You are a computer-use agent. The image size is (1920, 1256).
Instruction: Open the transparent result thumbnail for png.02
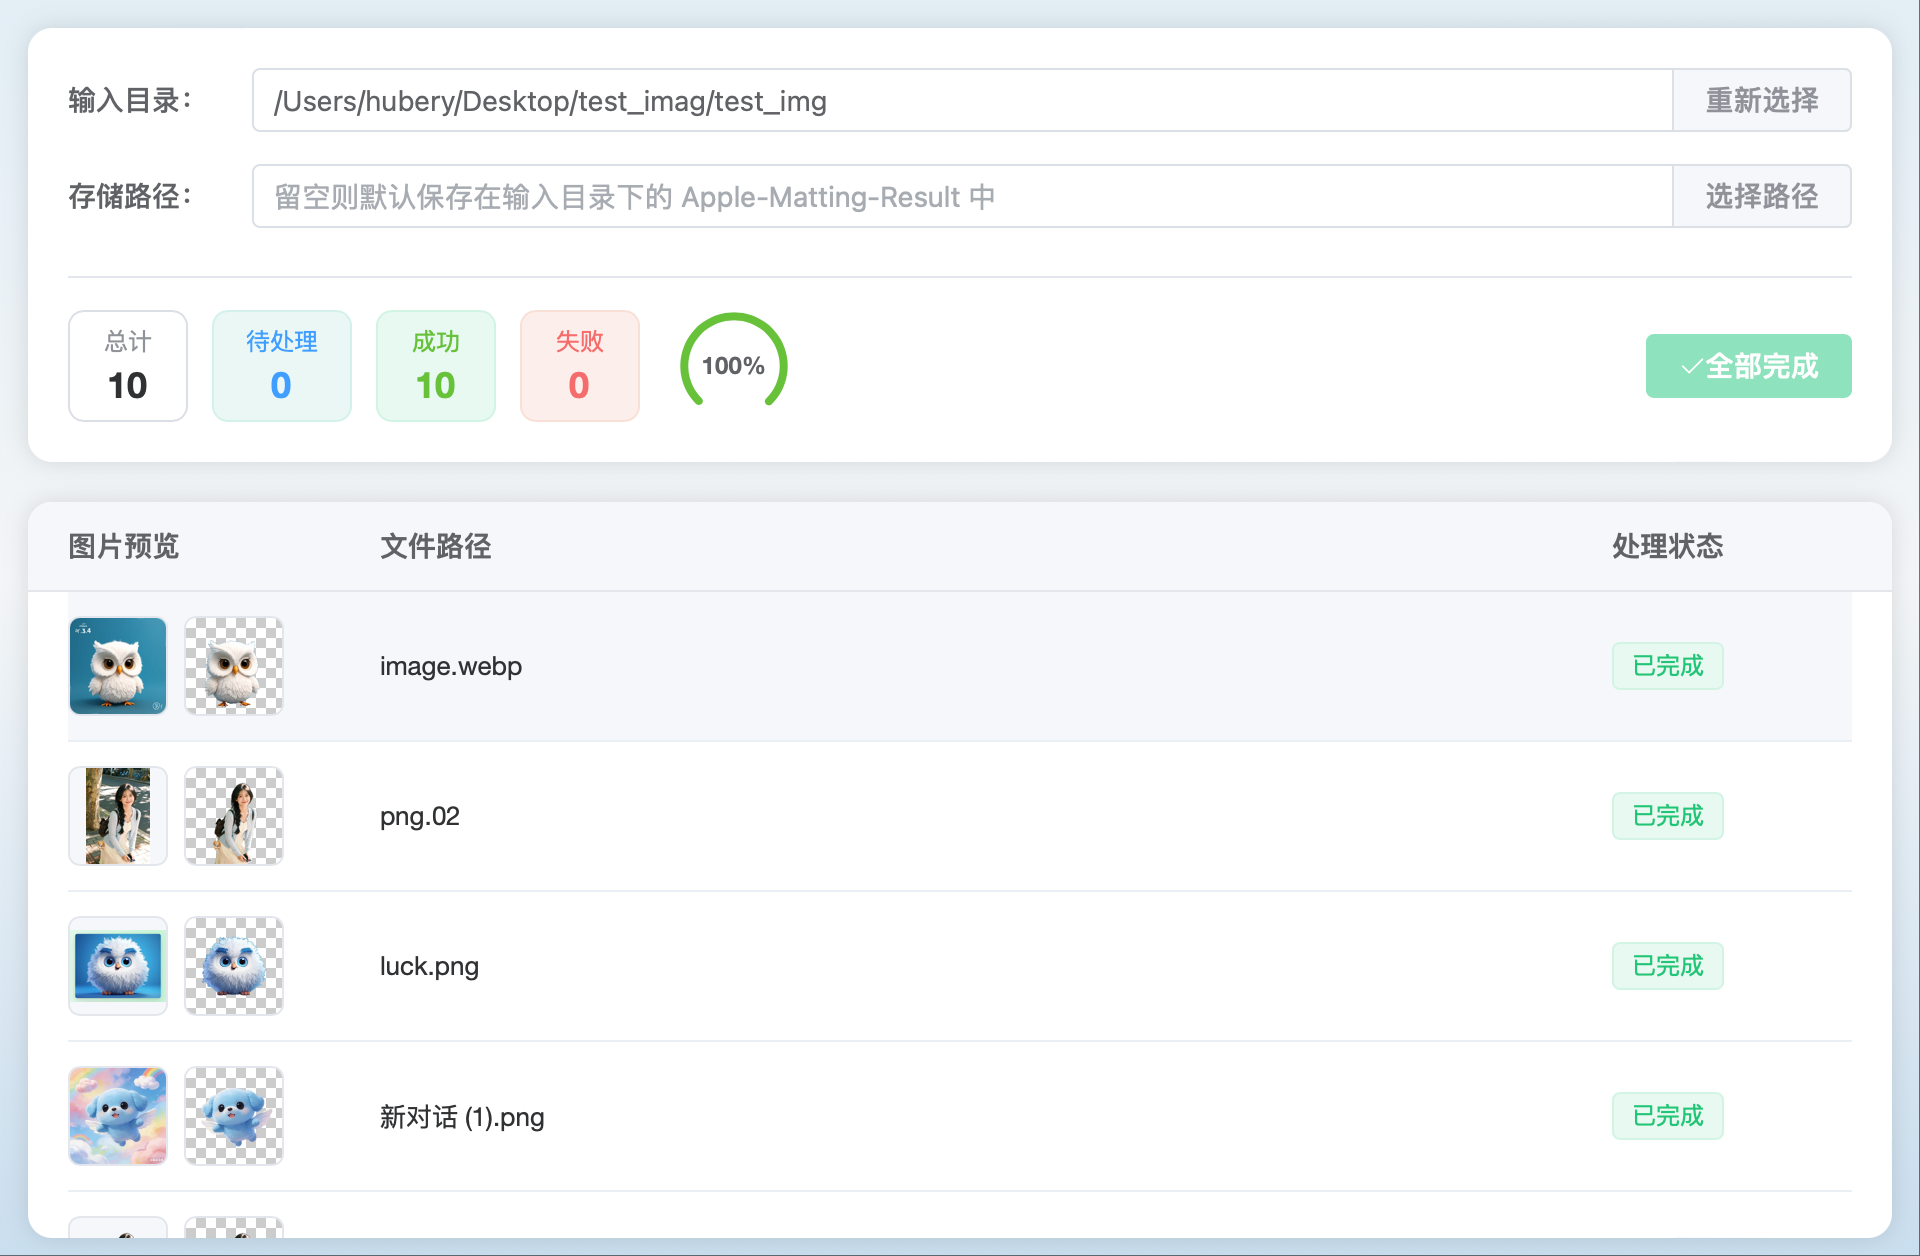tap(234, 816)
